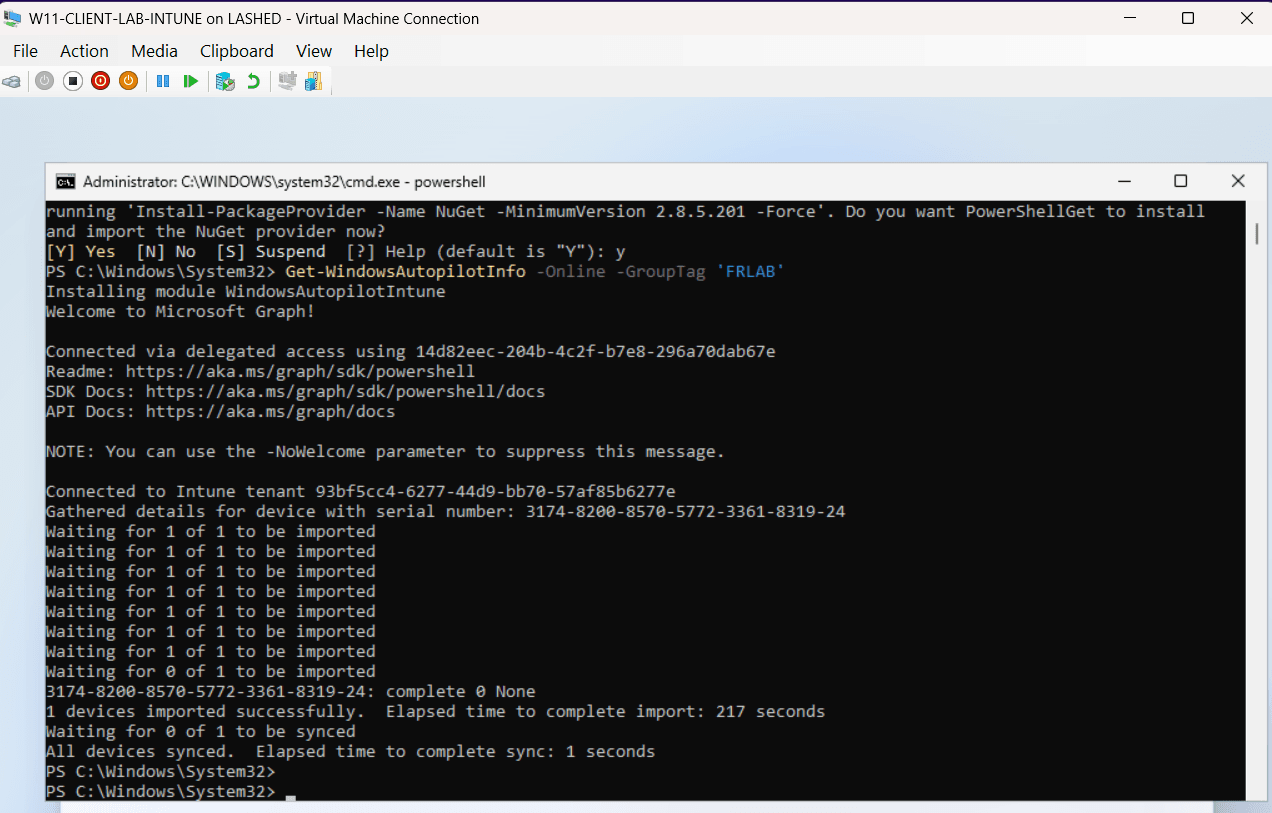Click the grayed-out Start power icon
This screenshot has width=1272, height=813.
44,82
